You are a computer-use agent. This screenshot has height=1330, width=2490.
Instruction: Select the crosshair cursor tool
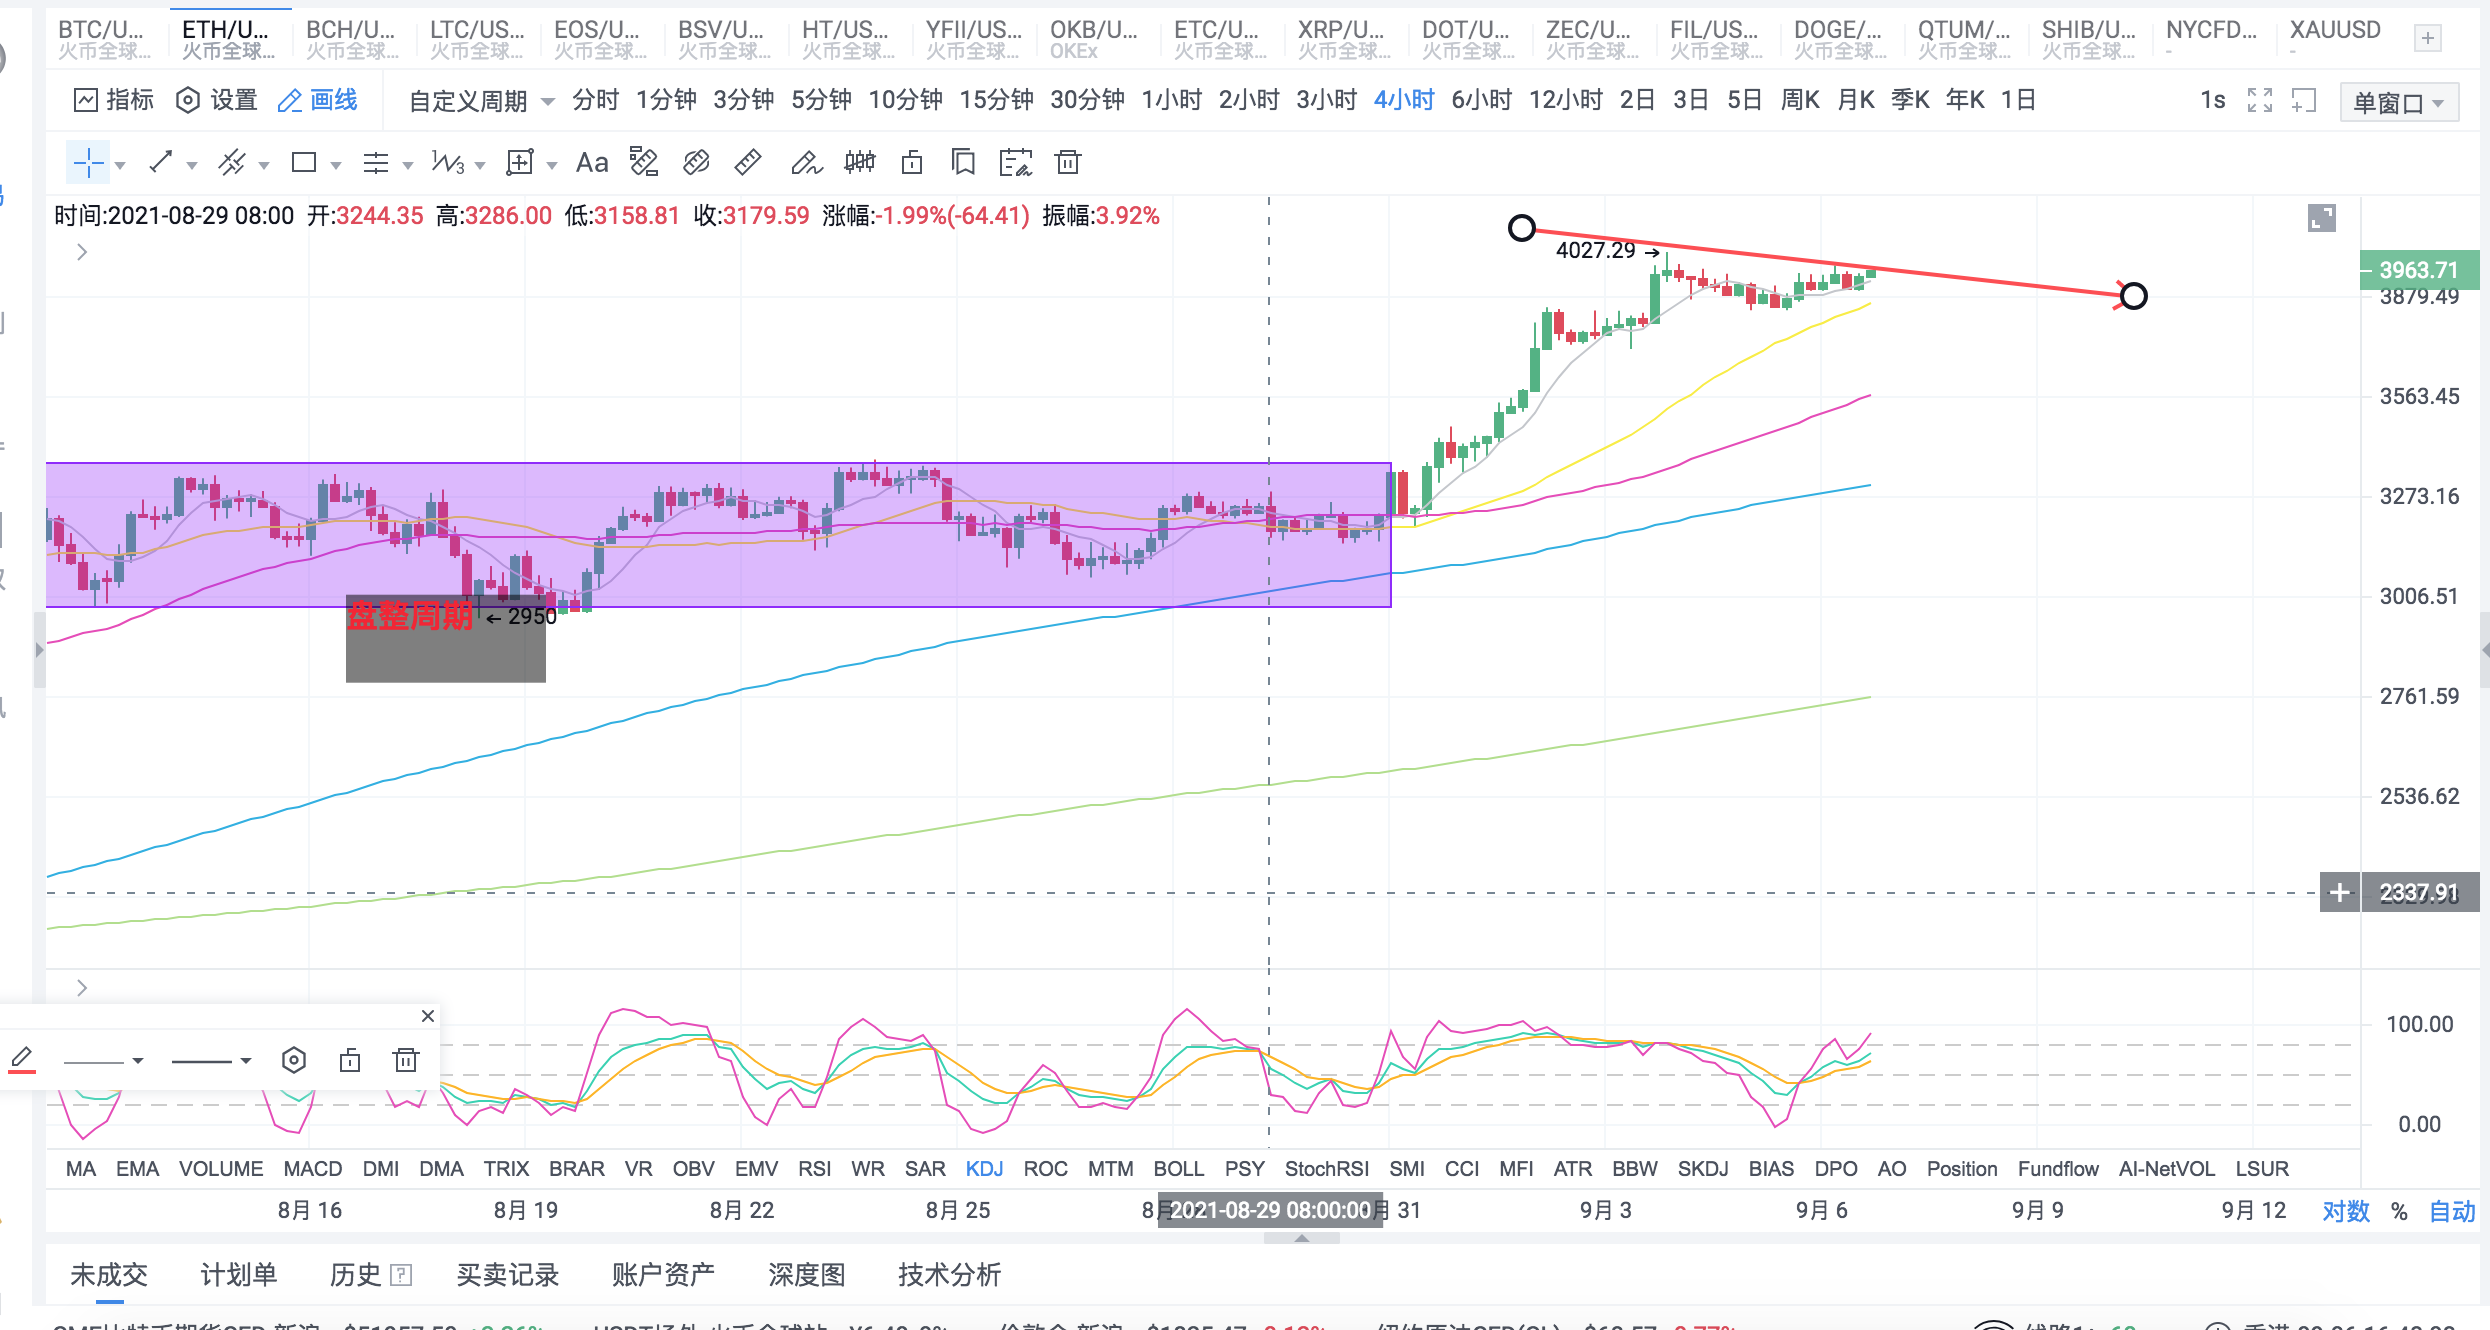coord(88,162)
